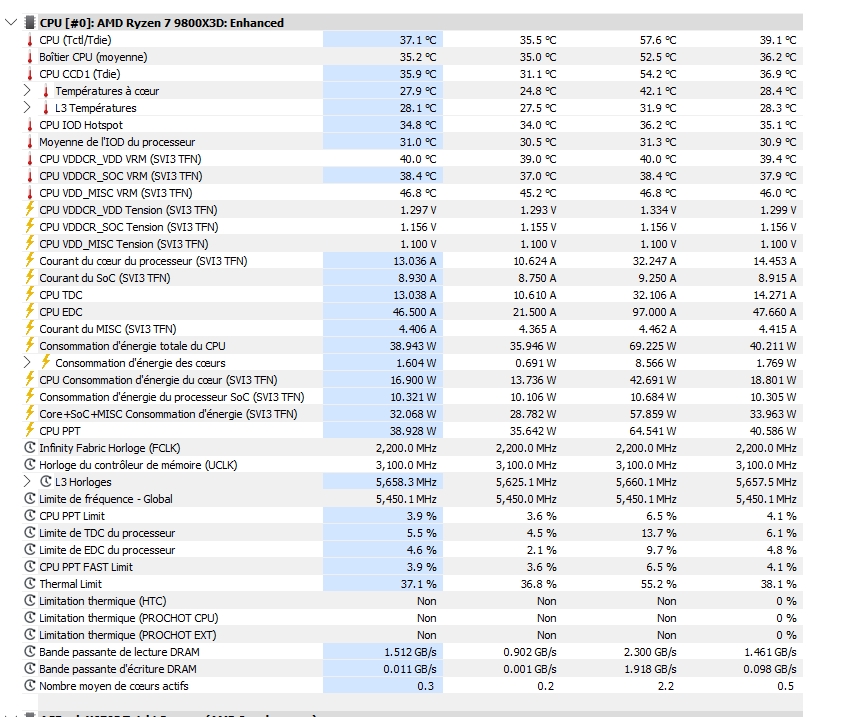Image resolution: width=850 pixels, height=717 pixels.
Task: Click thermometer icon beside CPU CCD1 (Tdie)
Action: tap(30, 74)
